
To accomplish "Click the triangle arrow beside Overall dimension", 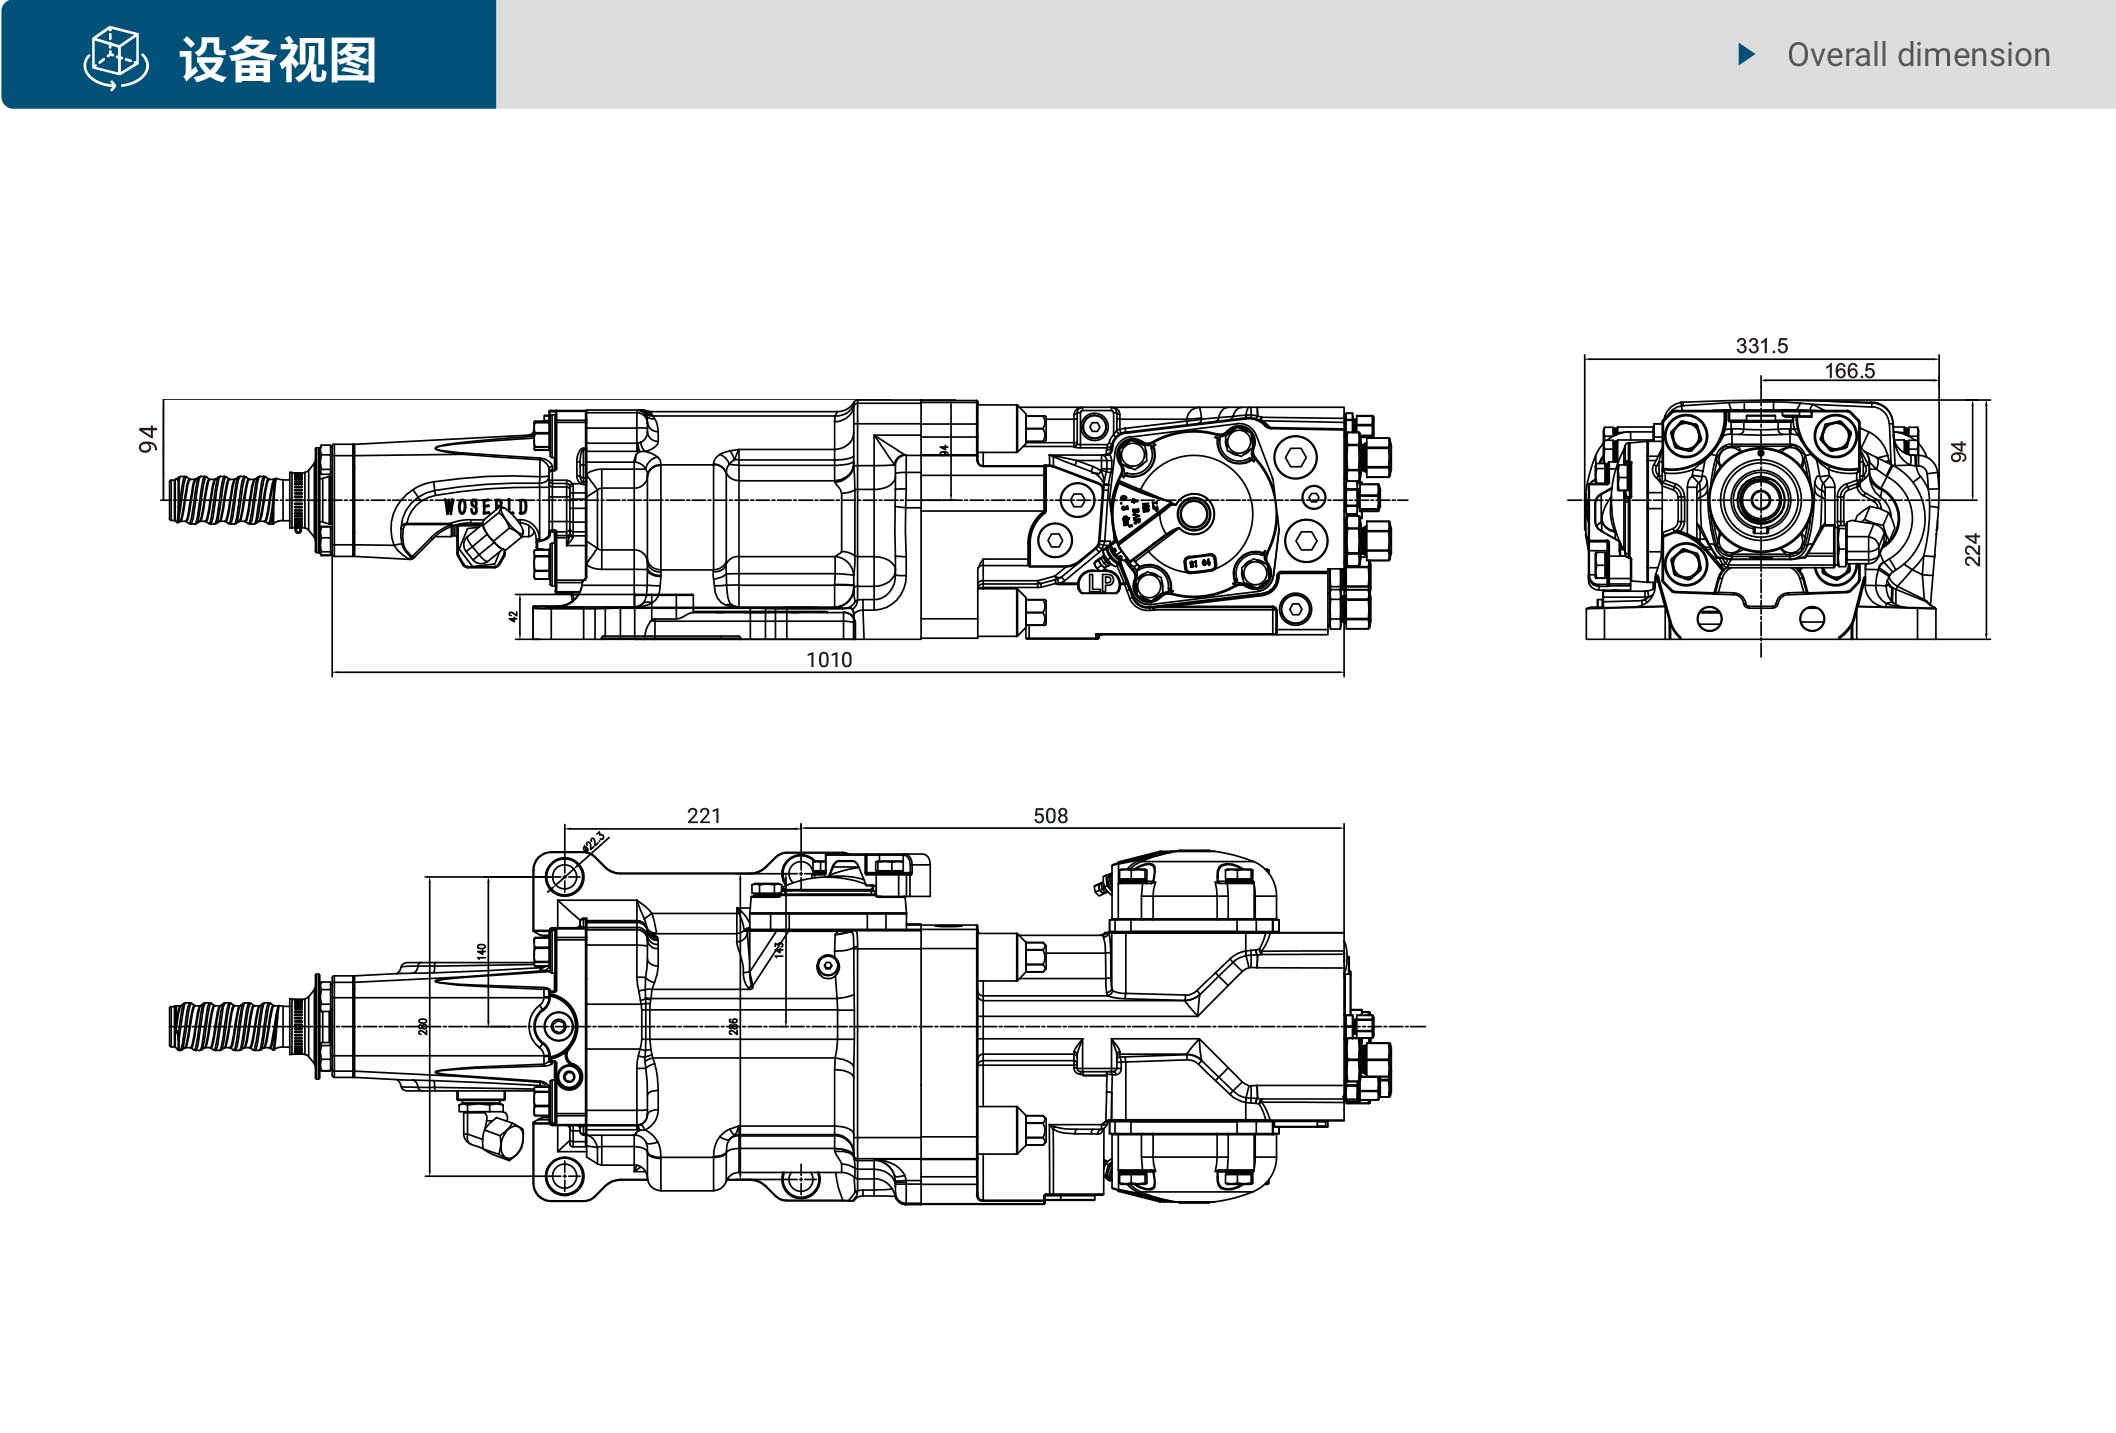I will (x=1747, y=54).
